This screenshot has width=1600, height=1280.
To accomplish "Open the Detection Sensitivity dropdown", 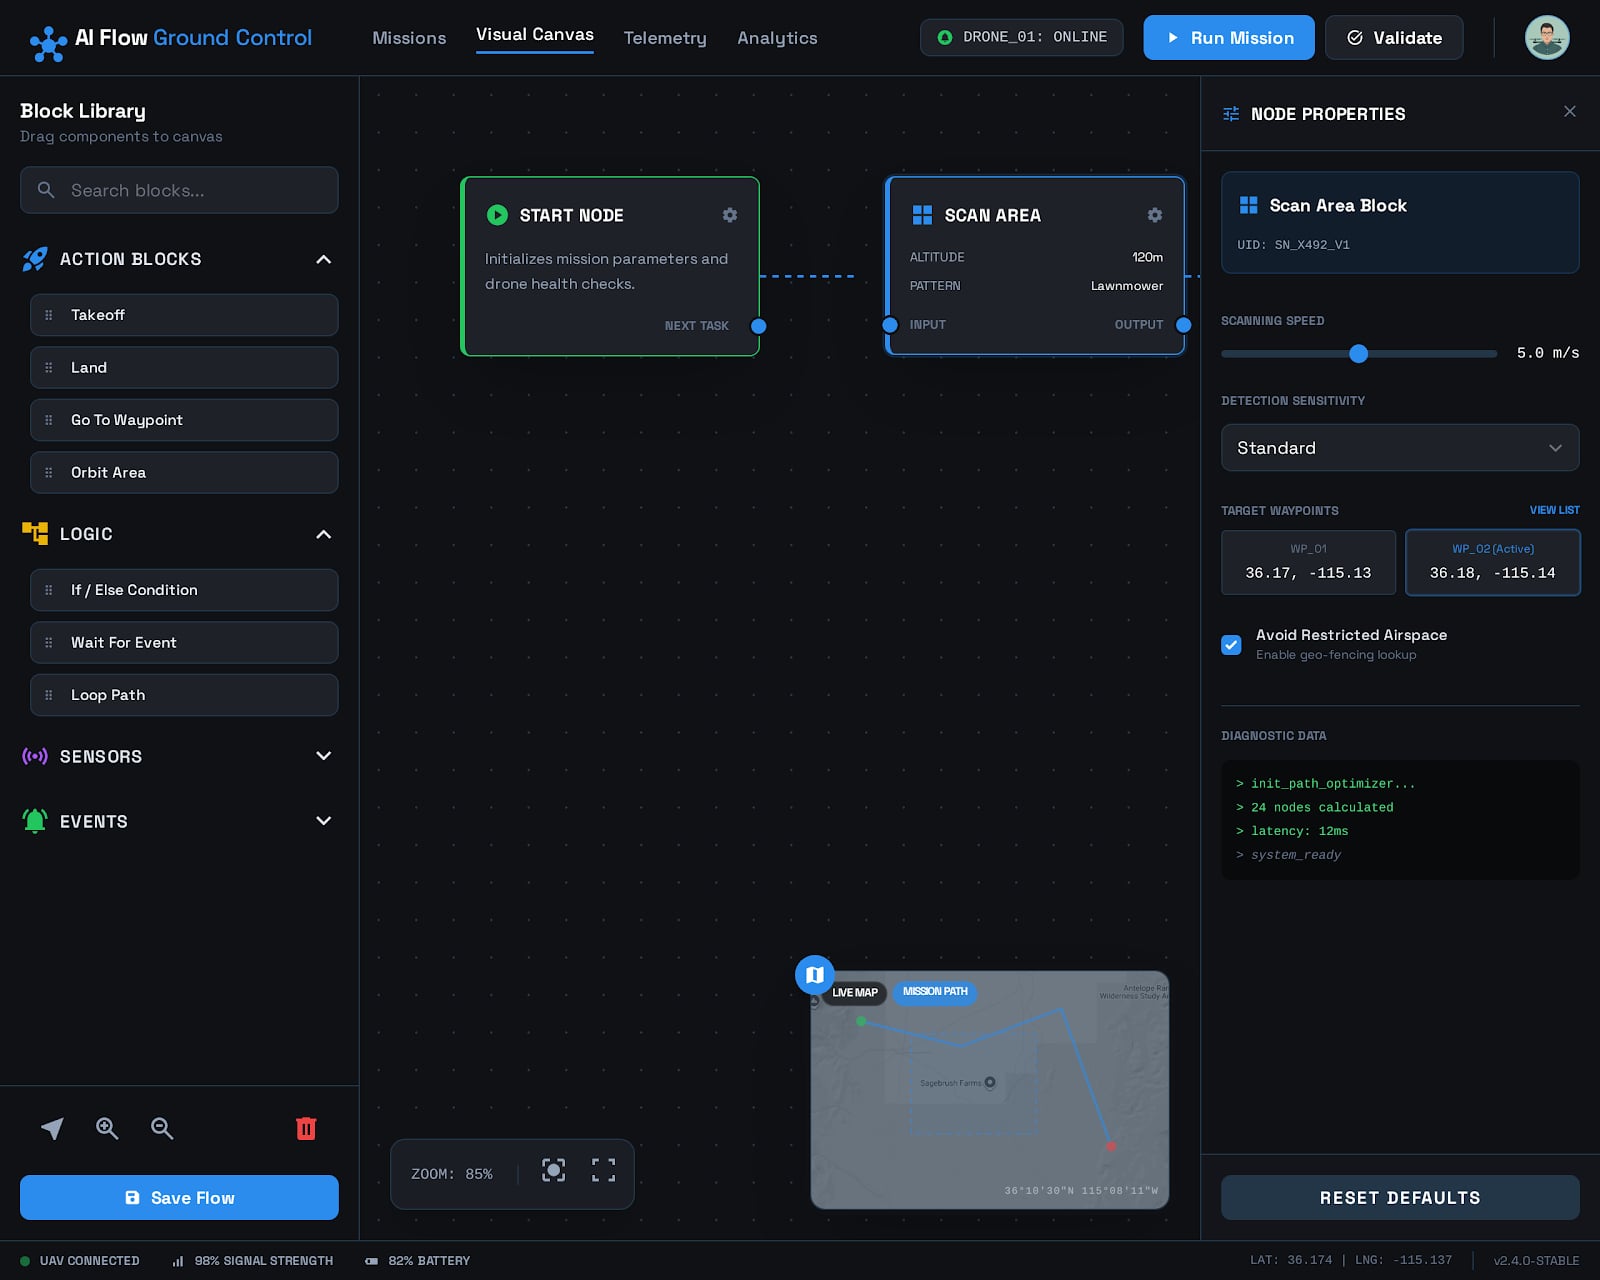I will [x=1399, y=447].
